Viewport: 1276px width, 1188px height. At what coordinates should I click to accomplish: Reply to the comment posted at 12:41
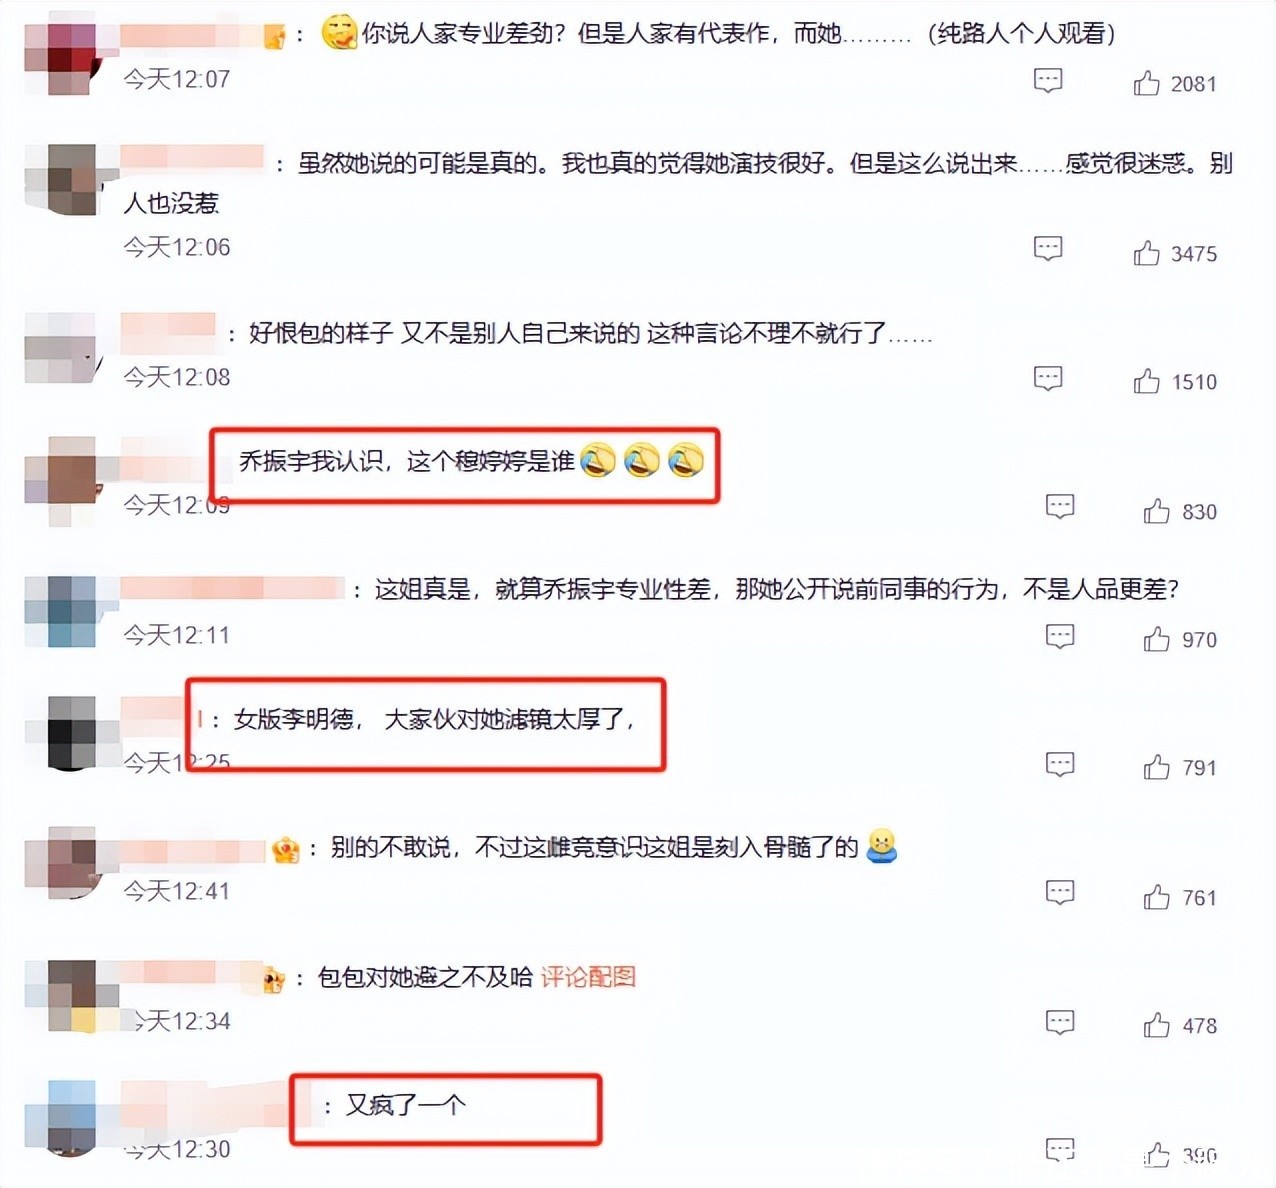coord(1060,892)
